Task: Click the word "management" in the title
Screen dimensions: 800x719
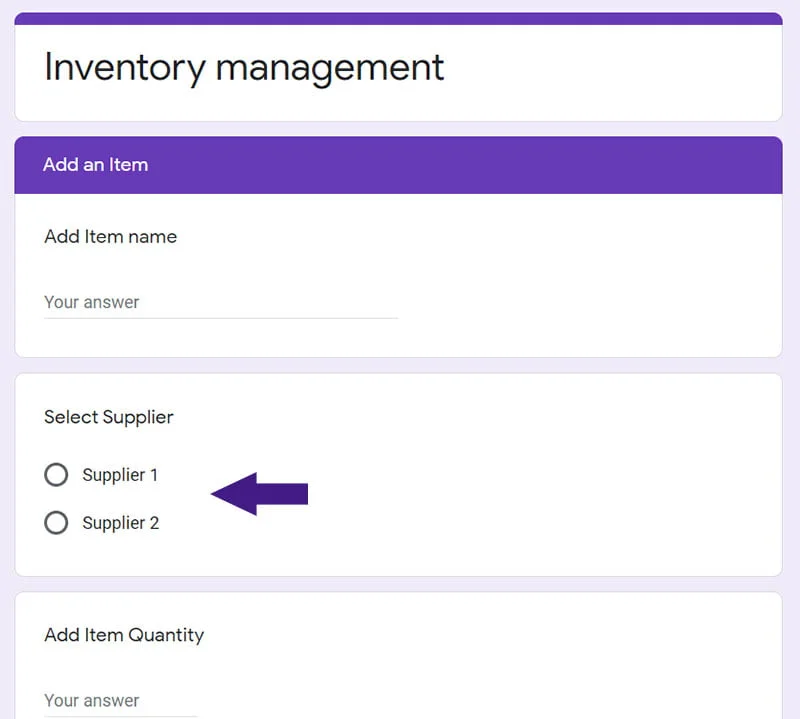Action: tap(330, 67)
